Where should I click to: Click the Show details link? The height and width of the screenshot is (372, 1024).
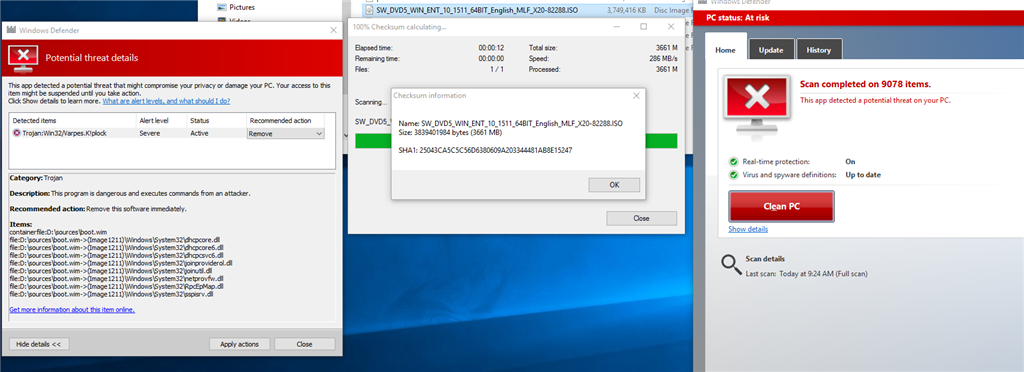coord(748,229)
